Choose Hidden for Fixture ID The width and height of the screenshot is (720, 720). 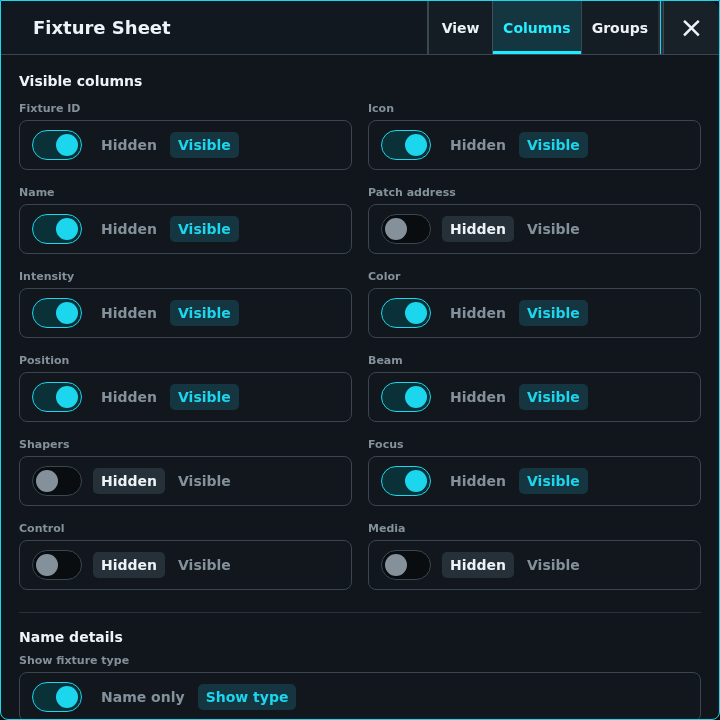point(129,145)
